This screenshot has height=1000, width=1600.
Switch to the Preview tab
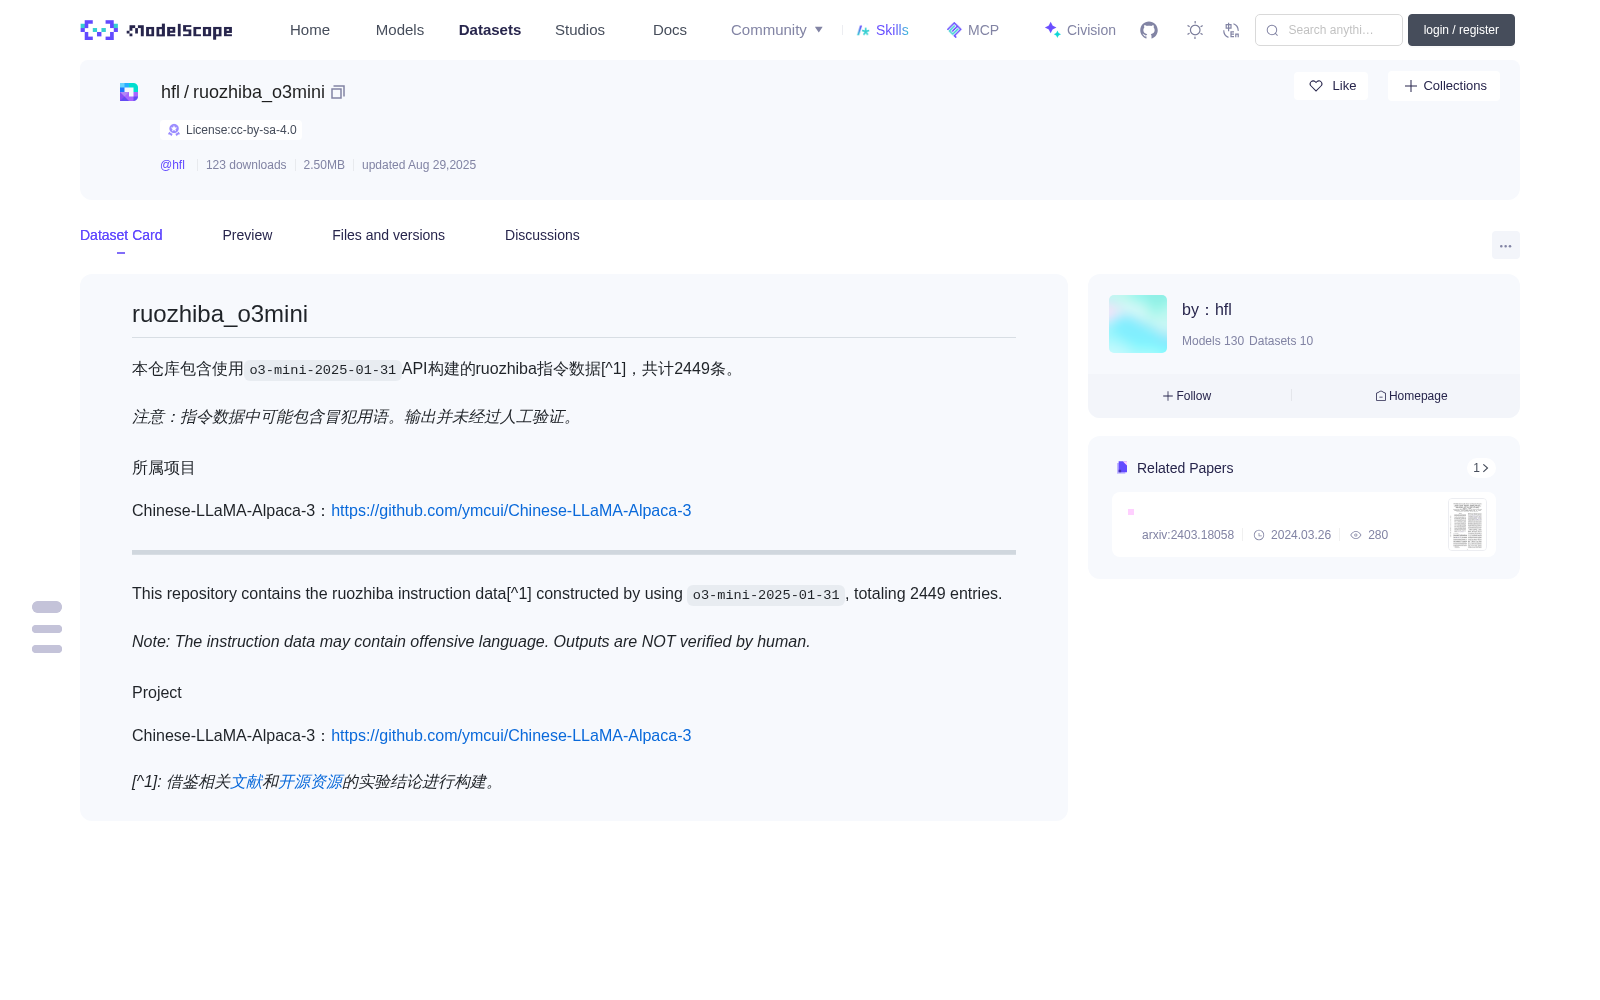pyautogui.click(x=247, y=235)
